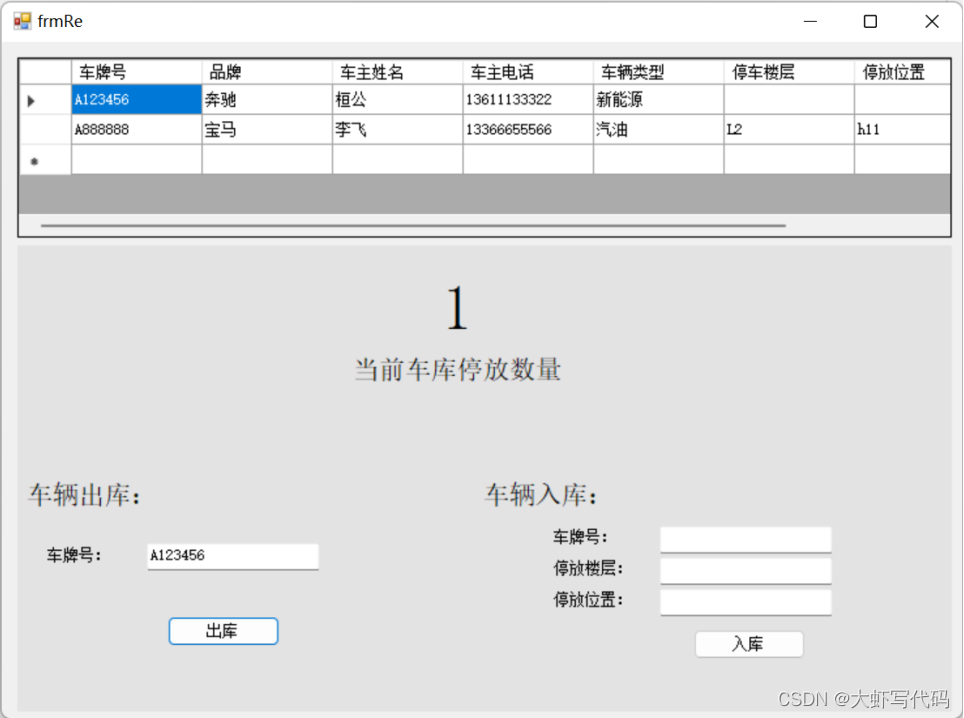Click the h11 position cell
The image size is (964, 718).
902,130
